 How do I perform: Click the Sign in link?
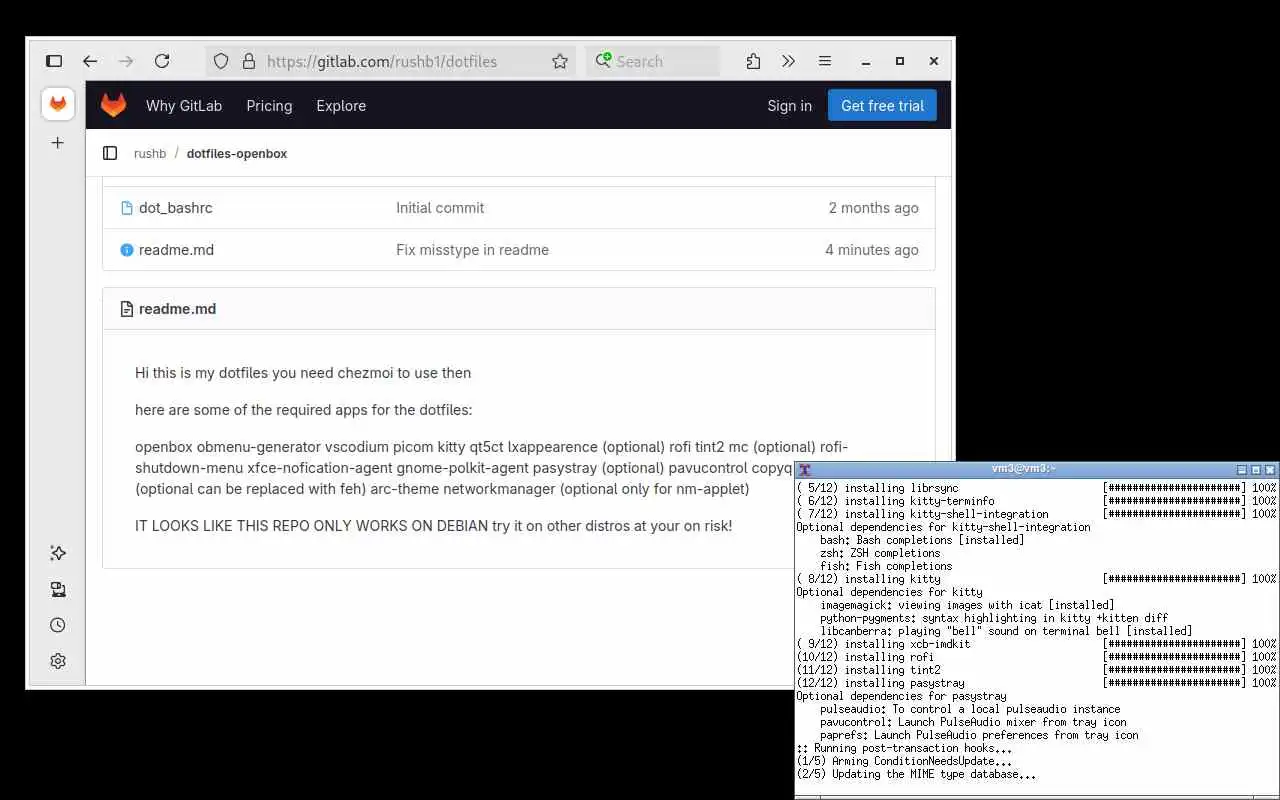(789, 106)
